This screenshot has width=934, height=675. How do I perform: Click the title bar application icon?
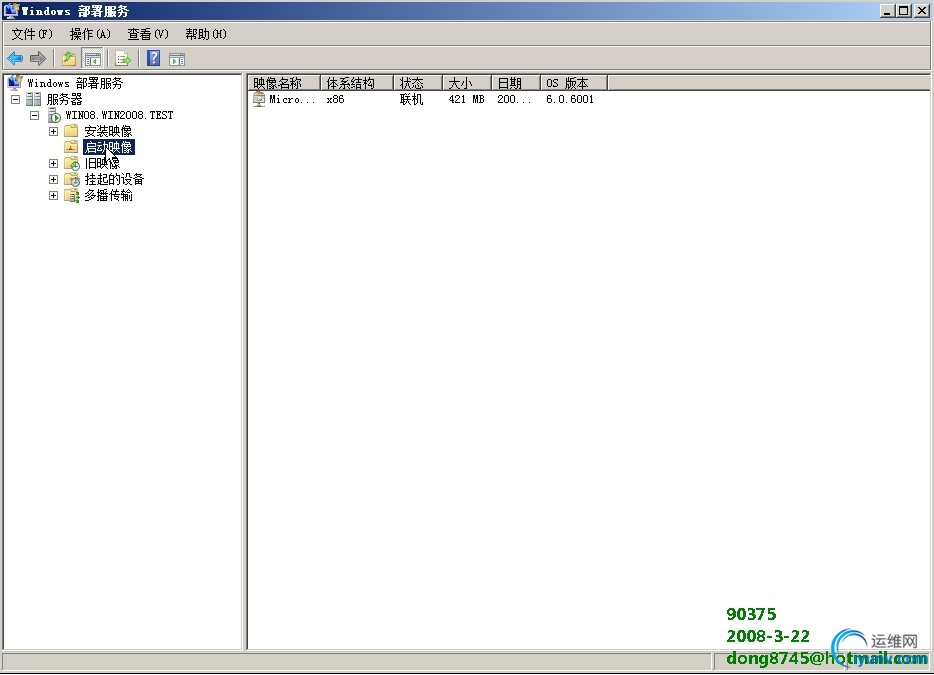click(x=11, y=10)
